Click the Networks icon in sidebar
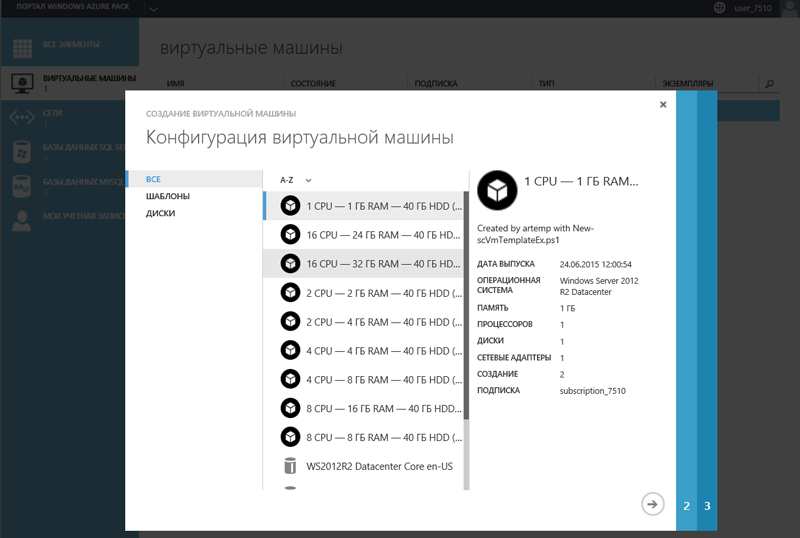Screen dimensions: 800x538 22,118
